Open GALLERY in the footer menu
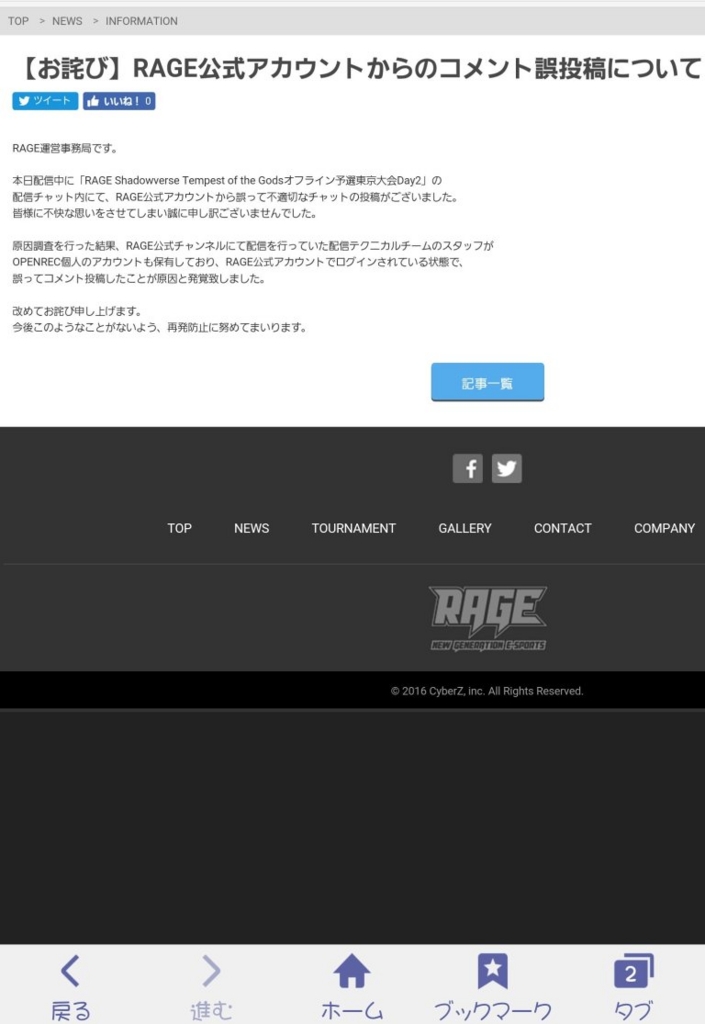The width and height of the screenshot is (705, 1024). coord(465,528)
